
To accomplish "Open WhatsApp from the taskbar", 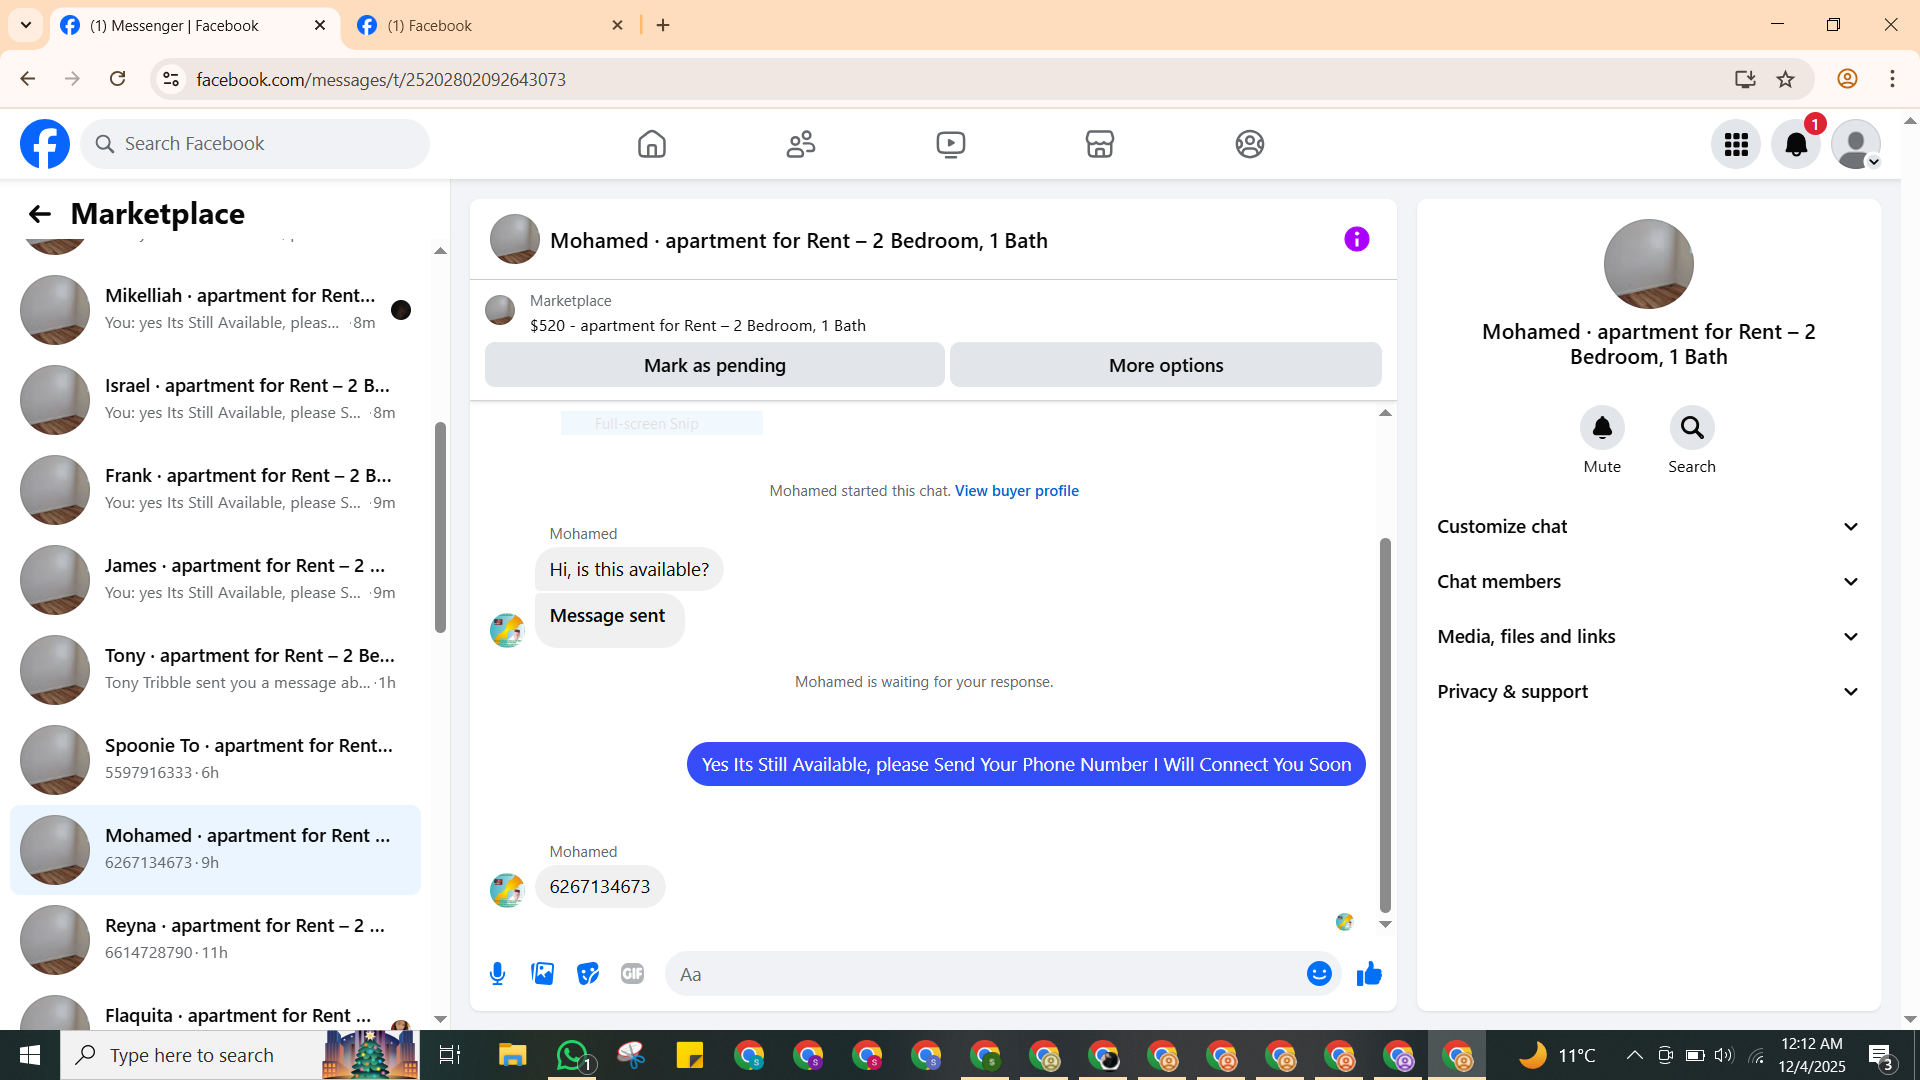I will point(572,1055).
